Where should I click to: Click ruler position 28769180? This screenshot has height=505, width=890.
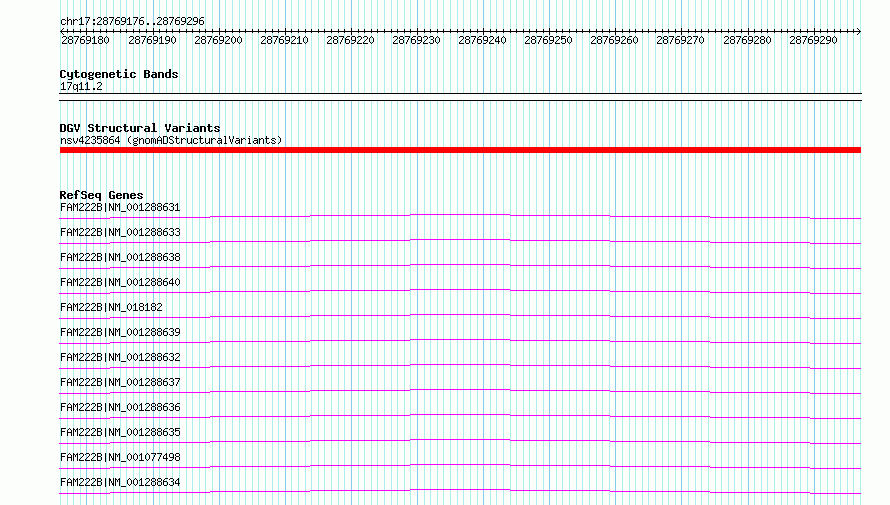tap(85, 40)
